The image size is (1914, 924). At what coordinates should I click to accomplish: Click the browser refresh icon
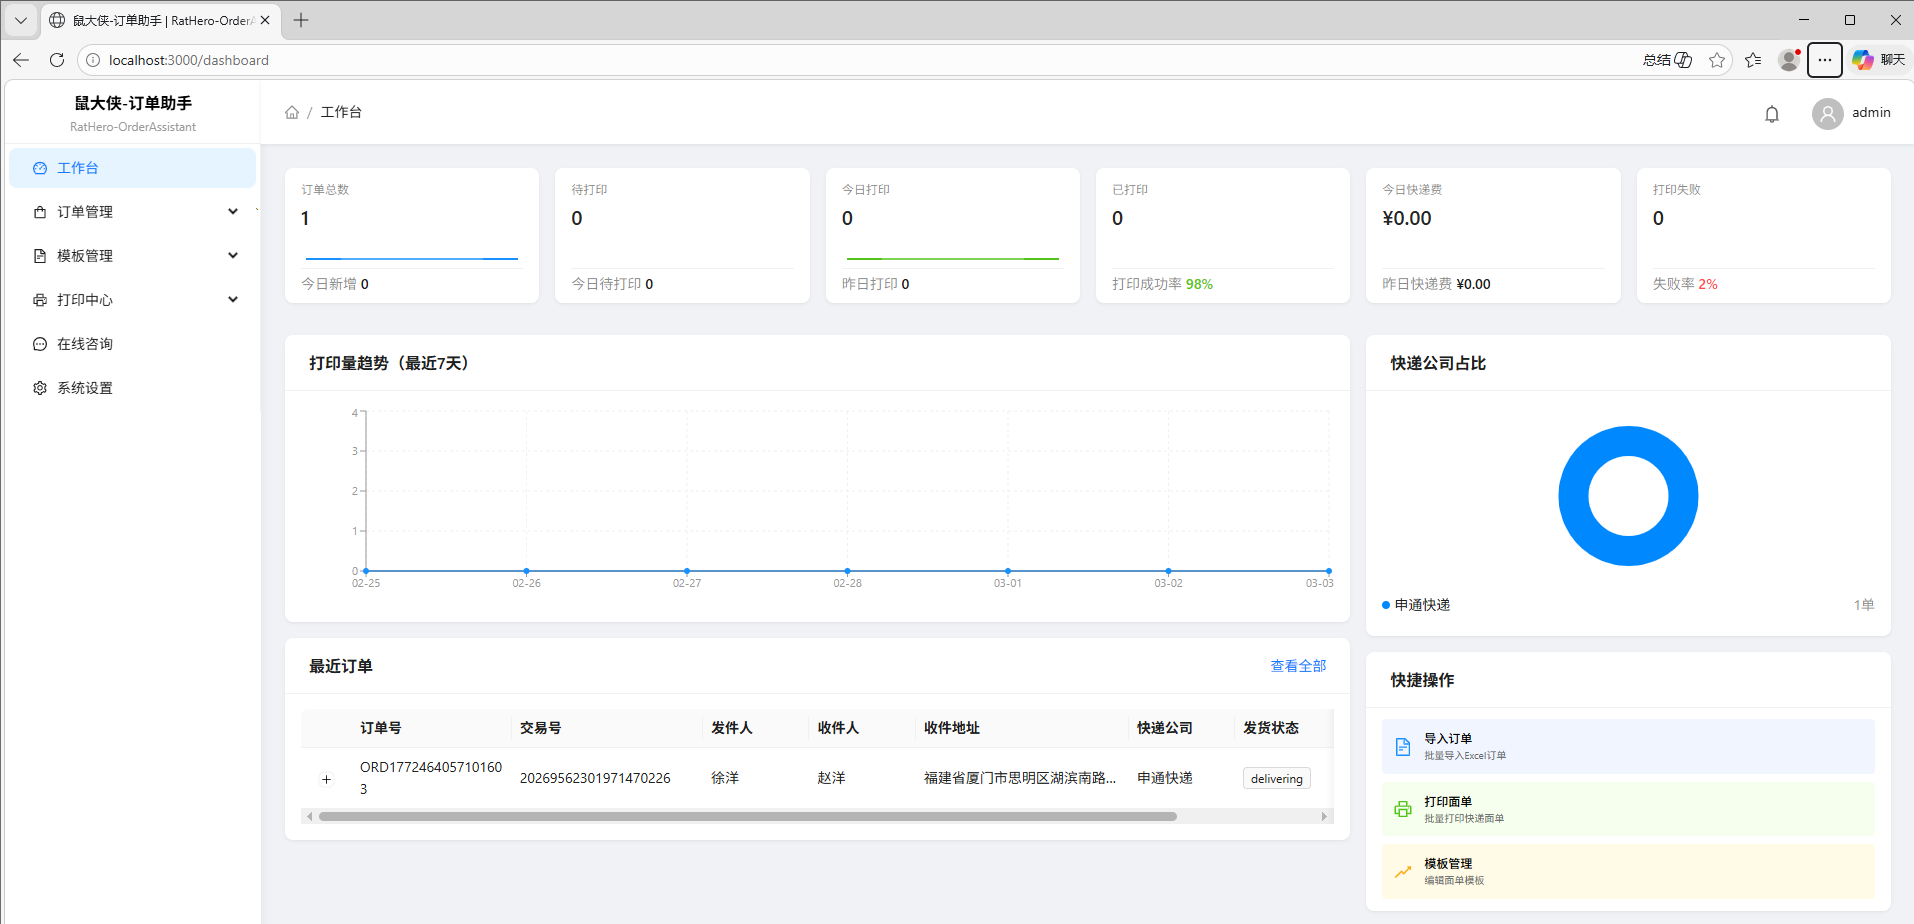coord(57,60)
